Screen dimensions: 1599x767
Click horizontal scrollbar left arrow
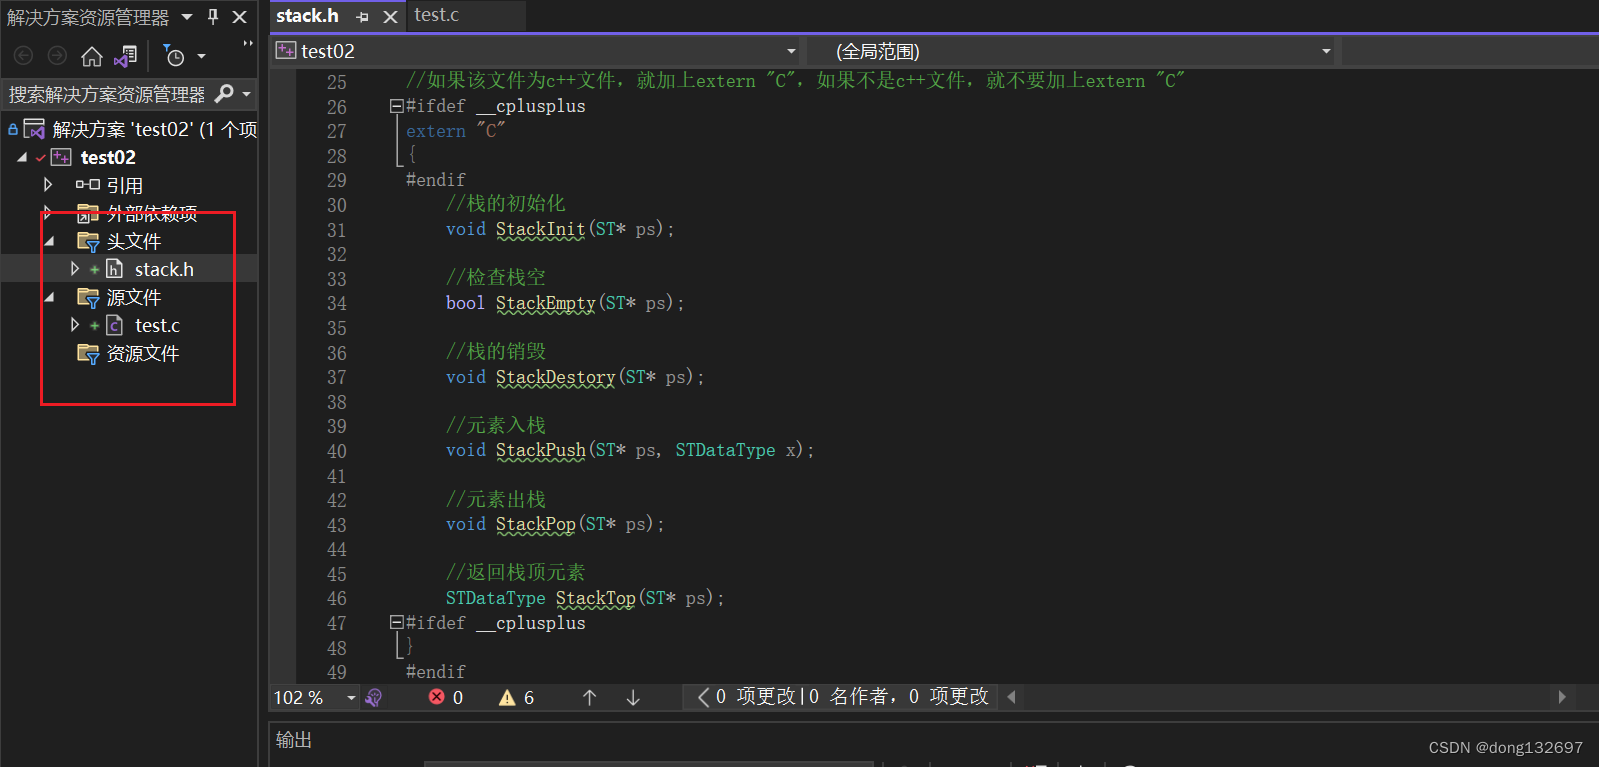point(1011,697)
